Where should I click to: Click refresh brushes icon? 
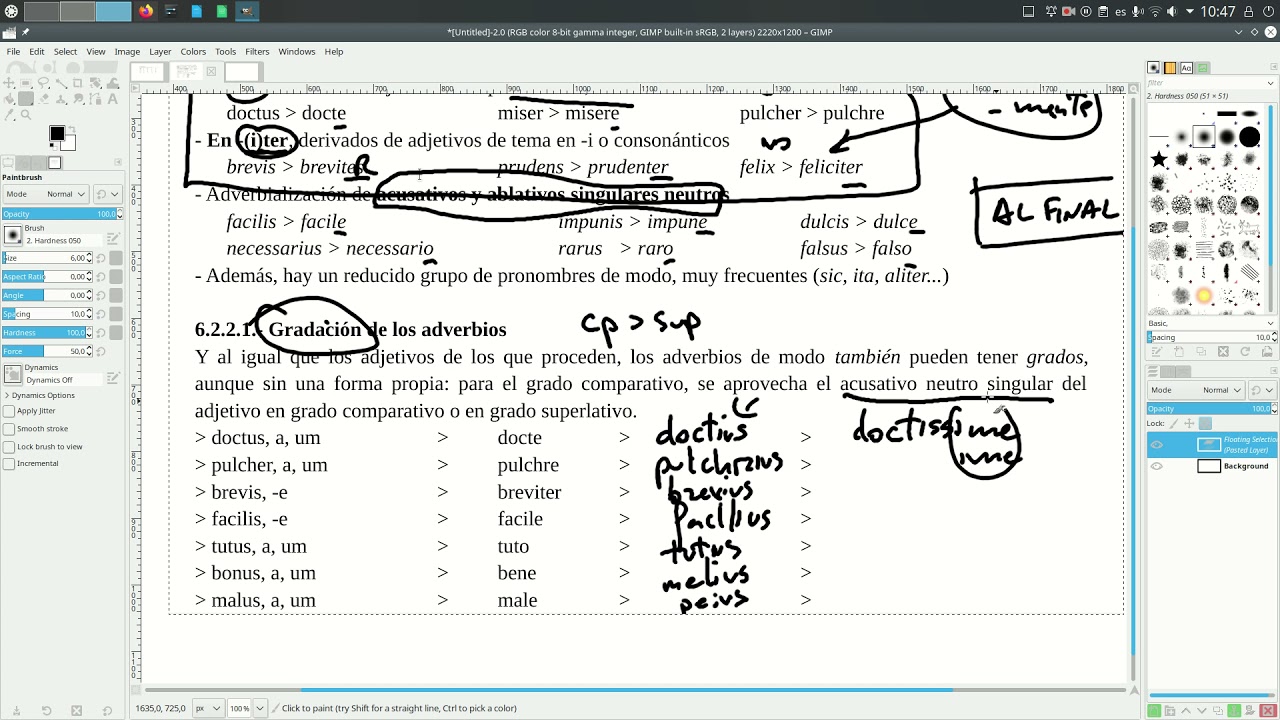(1245, 352)
